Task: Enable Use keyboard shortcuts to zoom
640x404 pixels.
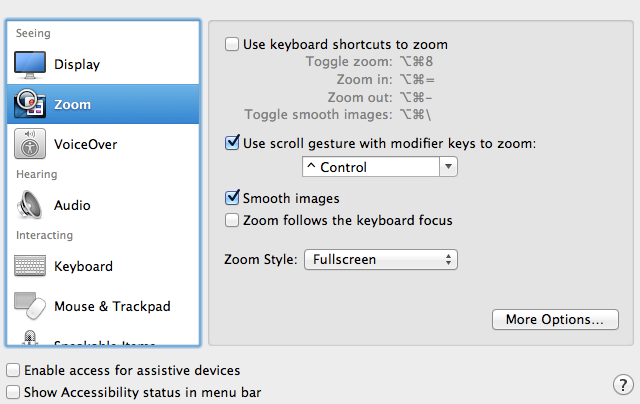Action: coord(232,44)
